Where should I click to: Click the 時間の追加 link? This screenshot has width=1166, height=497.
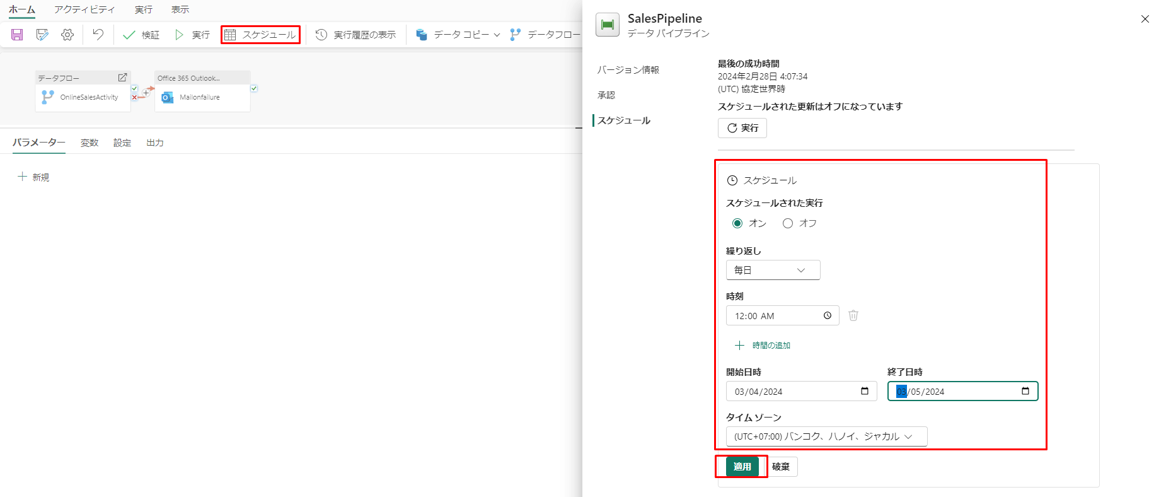tap(770, 346)
